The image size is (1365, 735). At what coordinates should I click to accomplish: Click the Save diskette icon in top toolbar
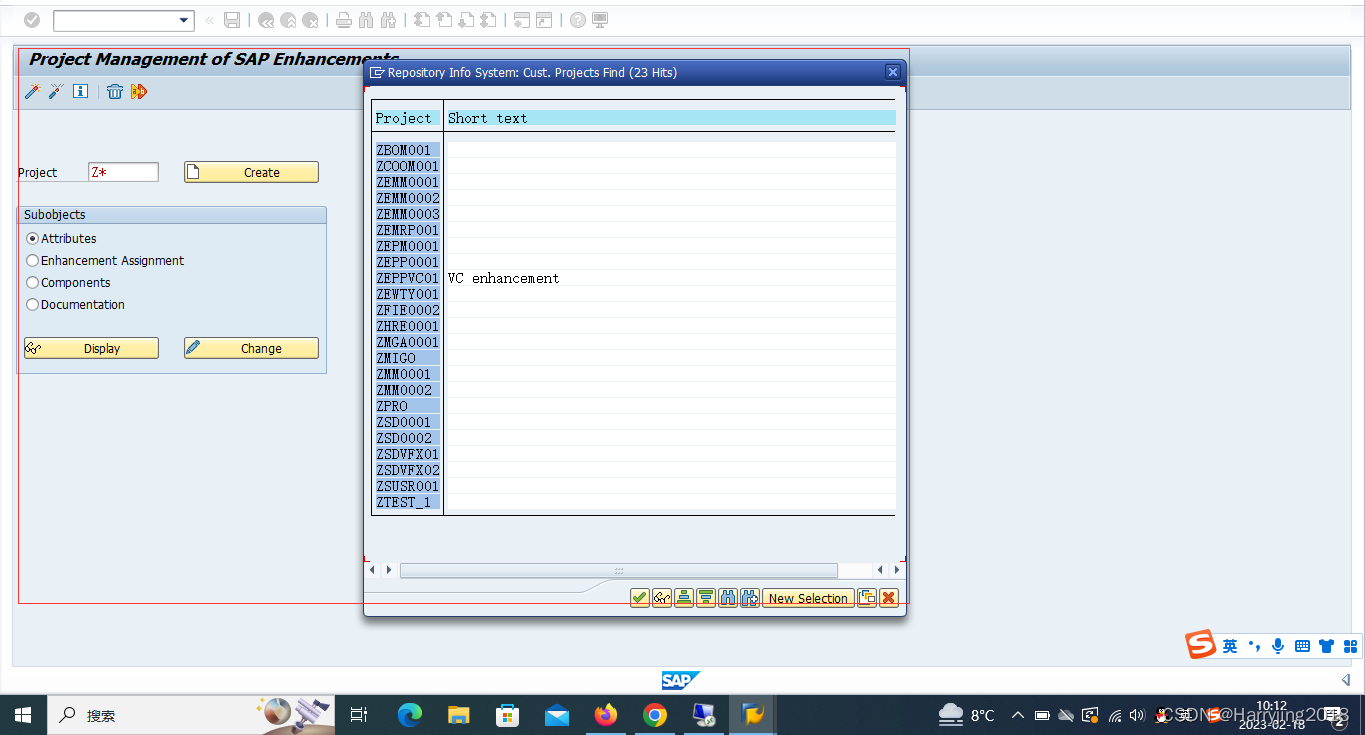click(232, 20)
